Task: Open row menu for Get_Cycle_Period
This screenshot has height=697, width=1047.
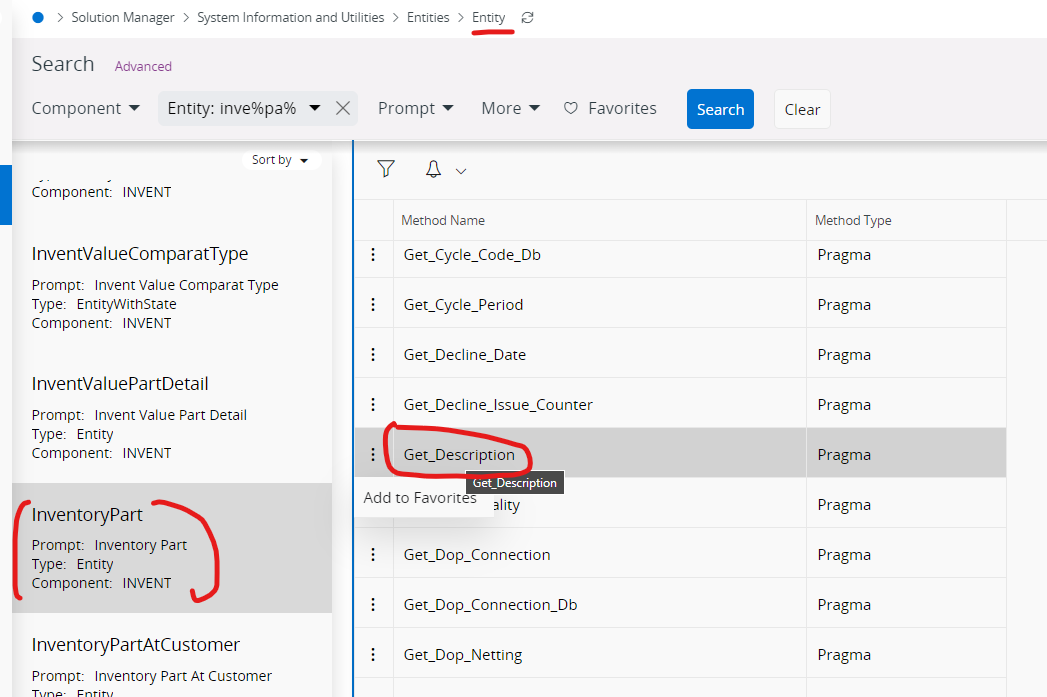Action: pyautogui.click(x=373, y=304)
